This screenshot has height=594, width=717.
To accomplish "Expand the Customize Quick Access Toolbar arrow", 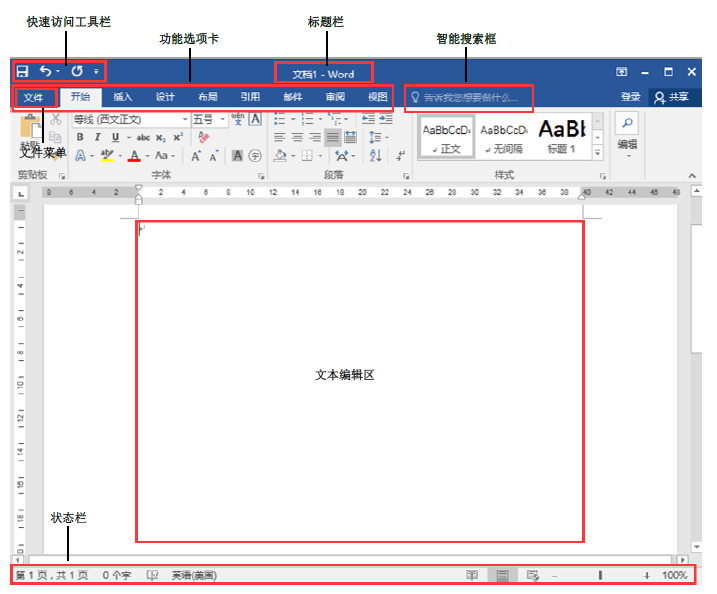I will pos(96,72).
